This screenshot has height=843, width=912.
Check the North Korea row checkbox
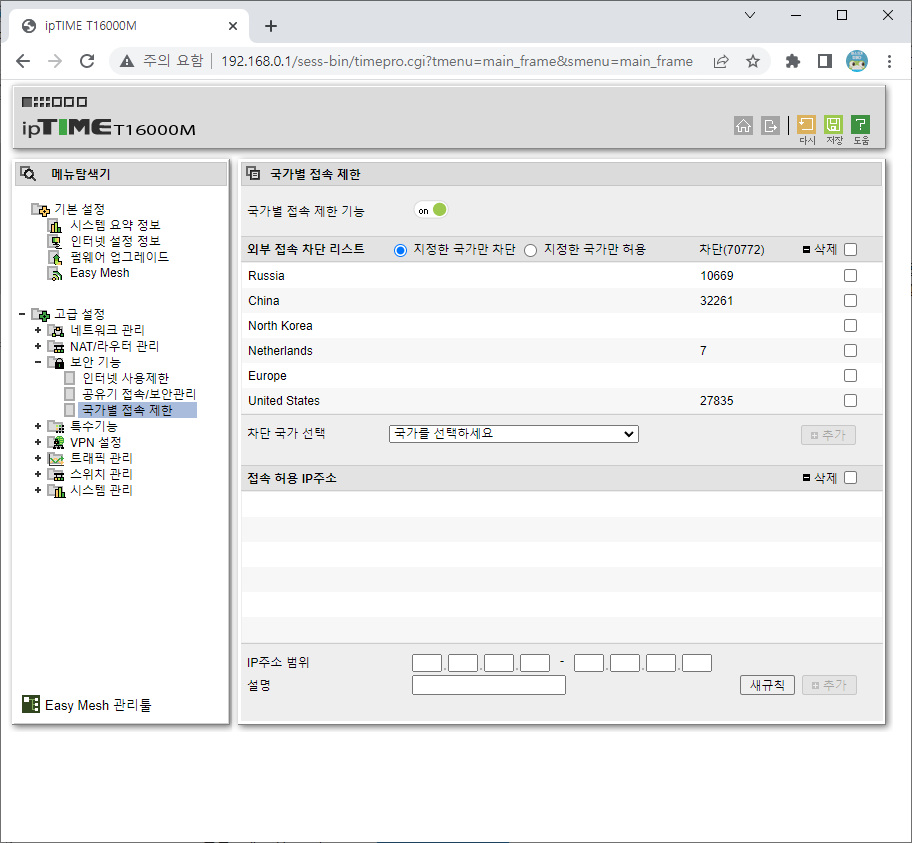tap(850, 325)
